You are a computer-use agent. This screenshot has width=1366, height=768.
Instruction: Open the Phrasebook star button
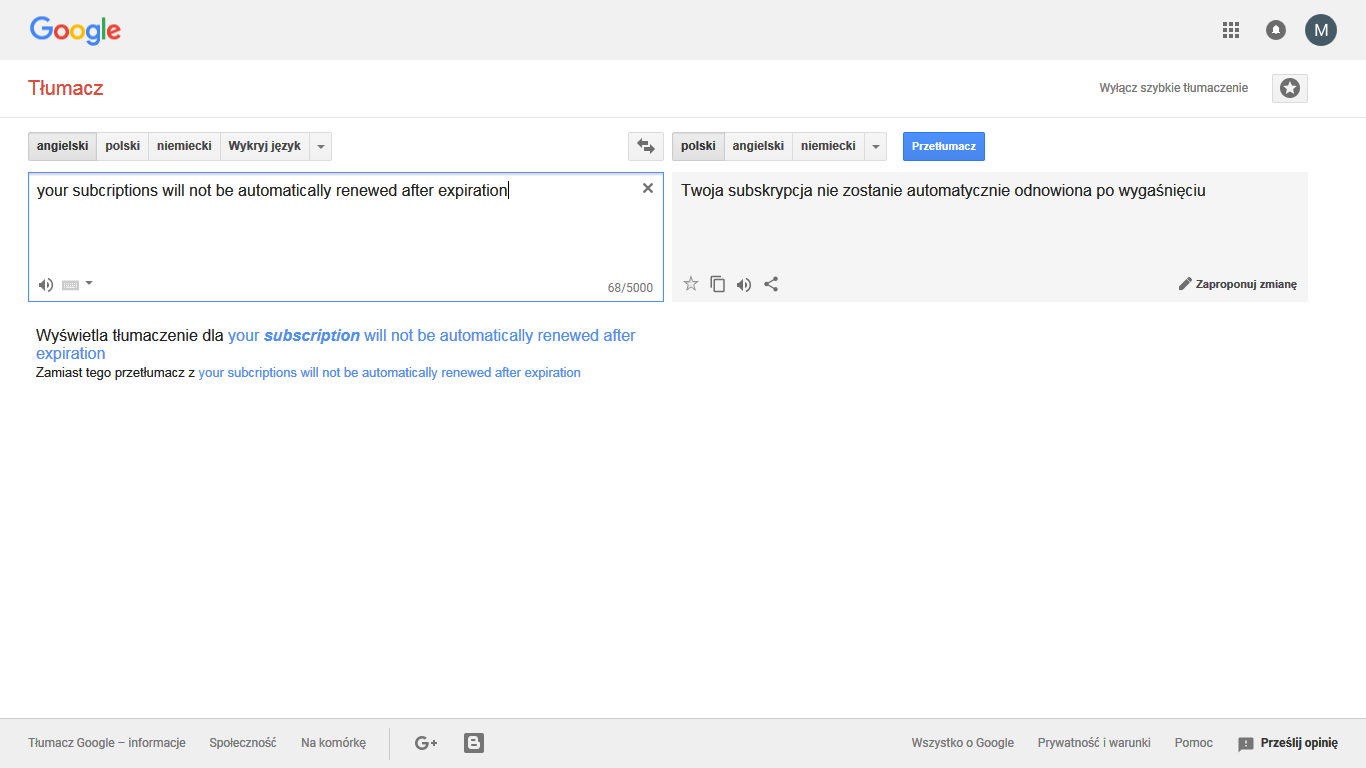(1290, 88)
